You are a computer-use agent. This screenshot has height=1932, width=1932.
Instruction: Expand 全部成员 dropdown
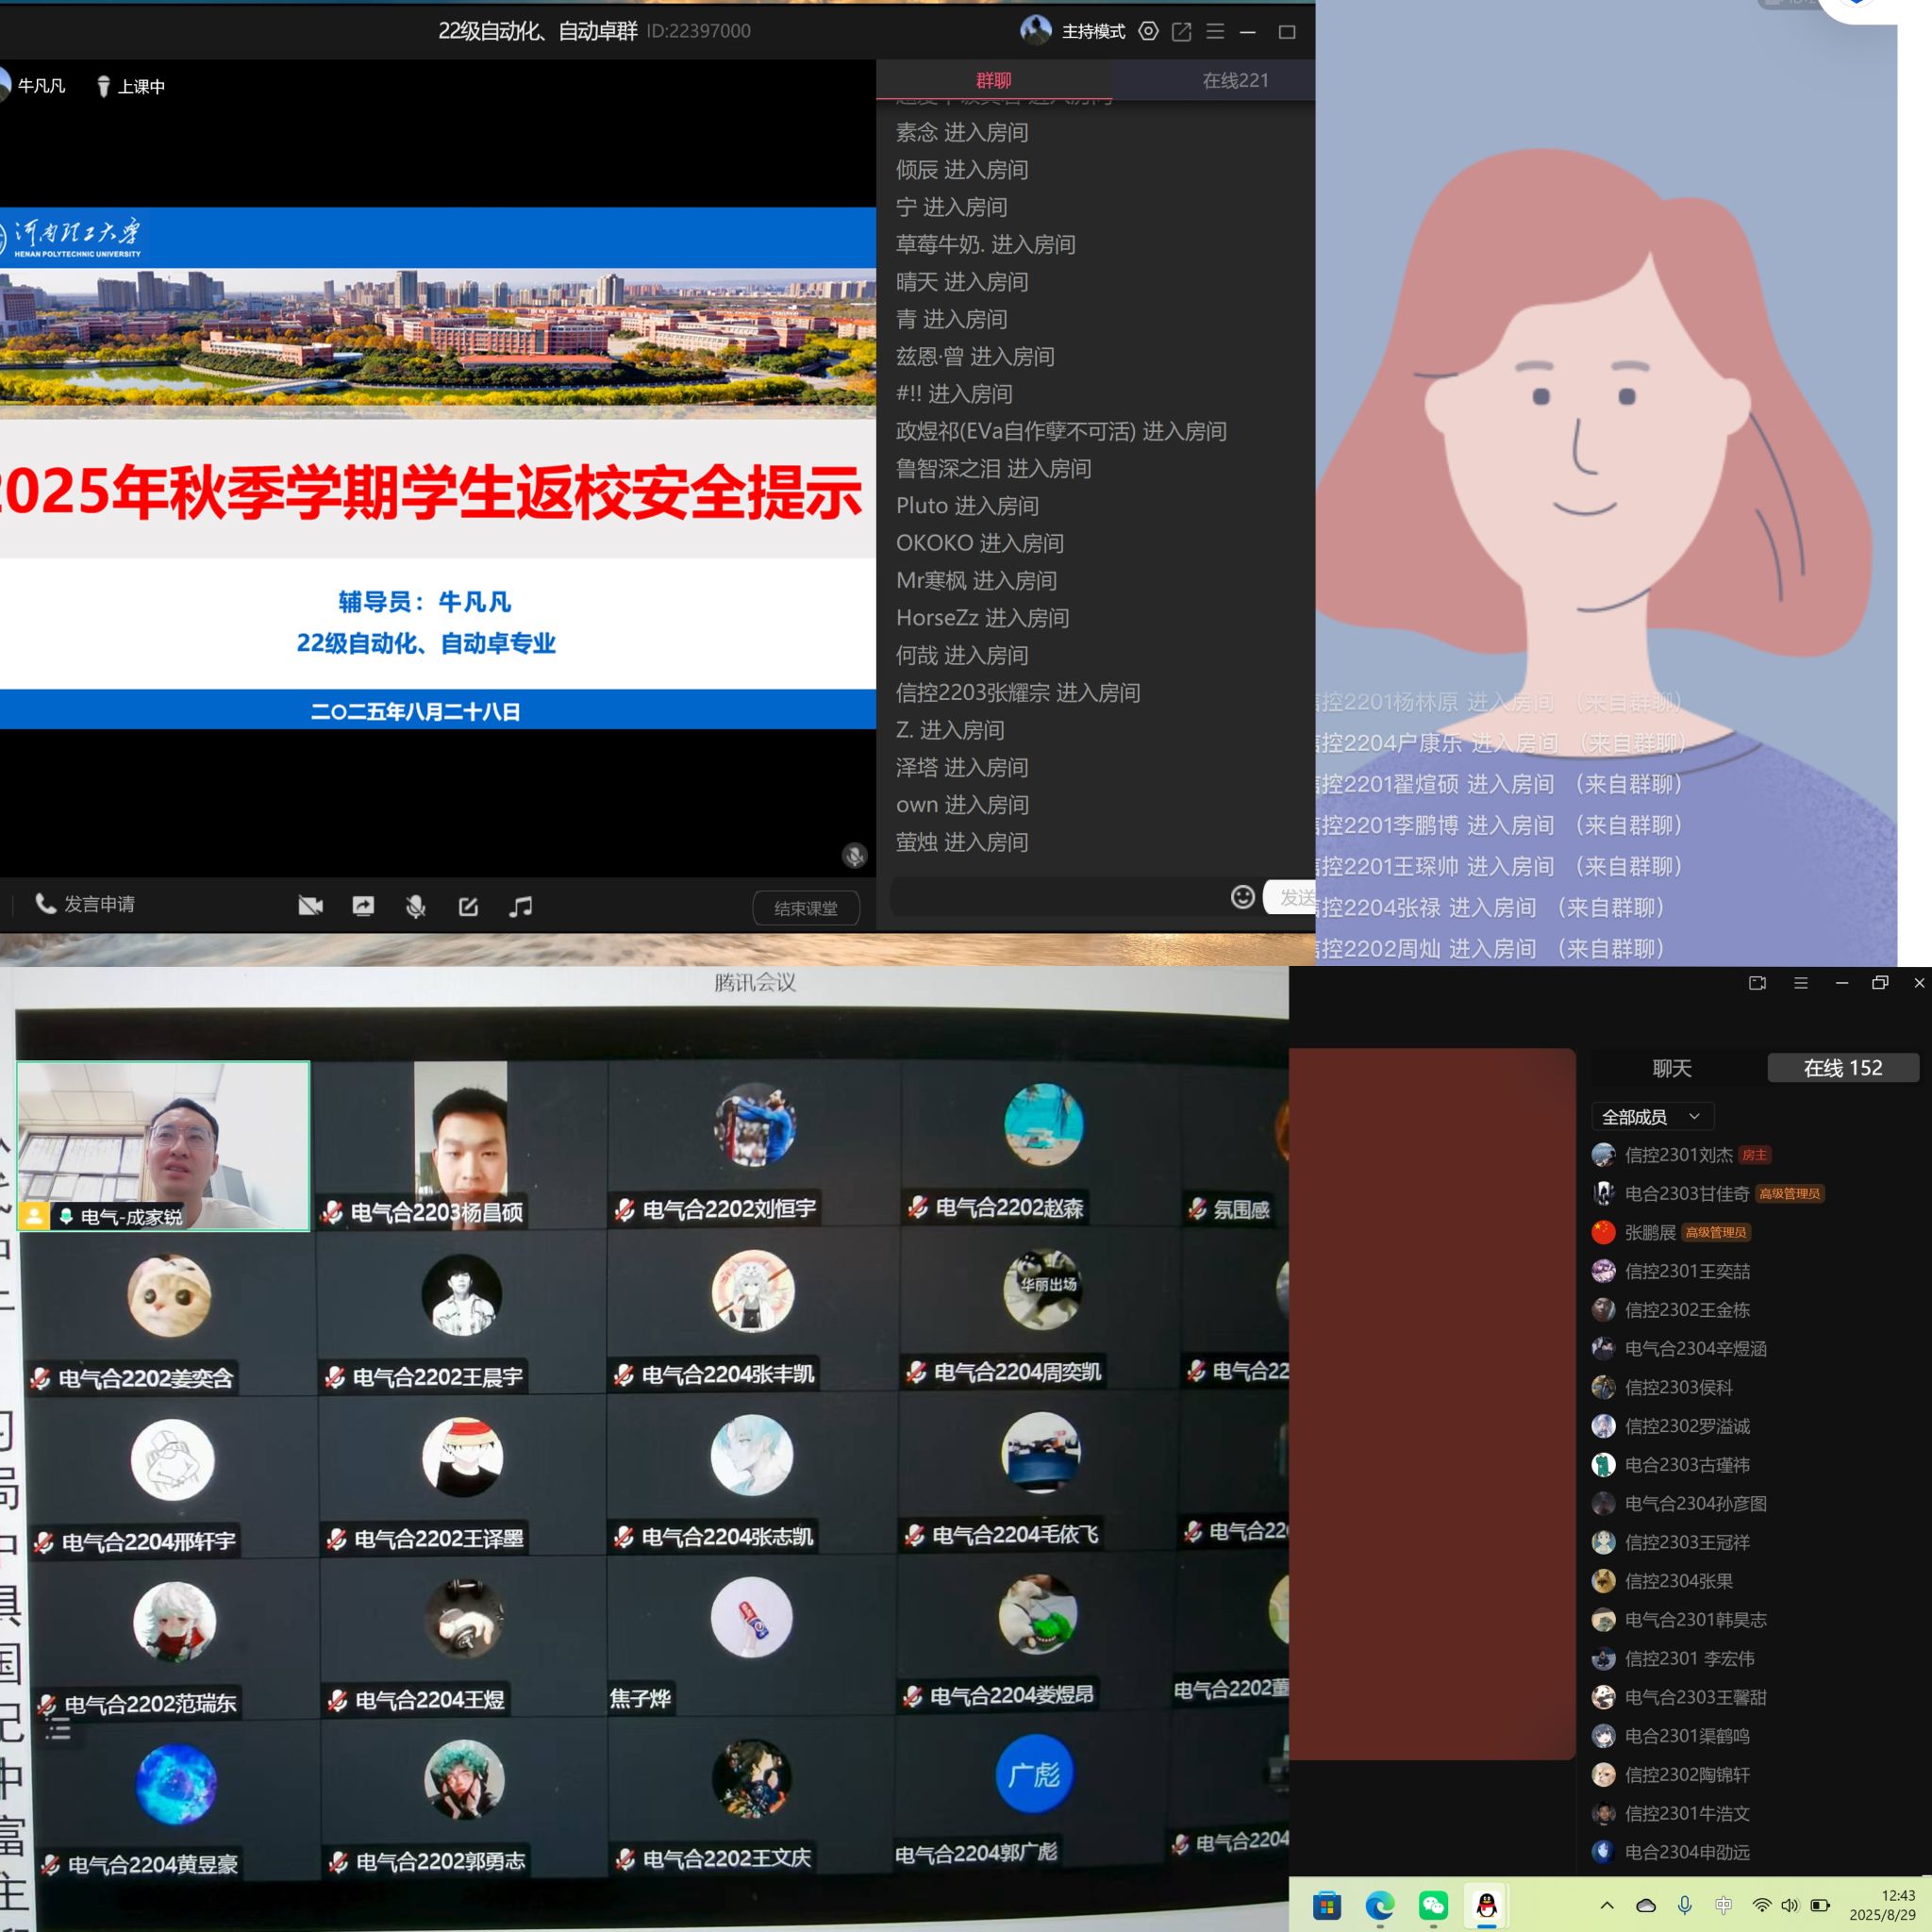coord(1651,1116)
